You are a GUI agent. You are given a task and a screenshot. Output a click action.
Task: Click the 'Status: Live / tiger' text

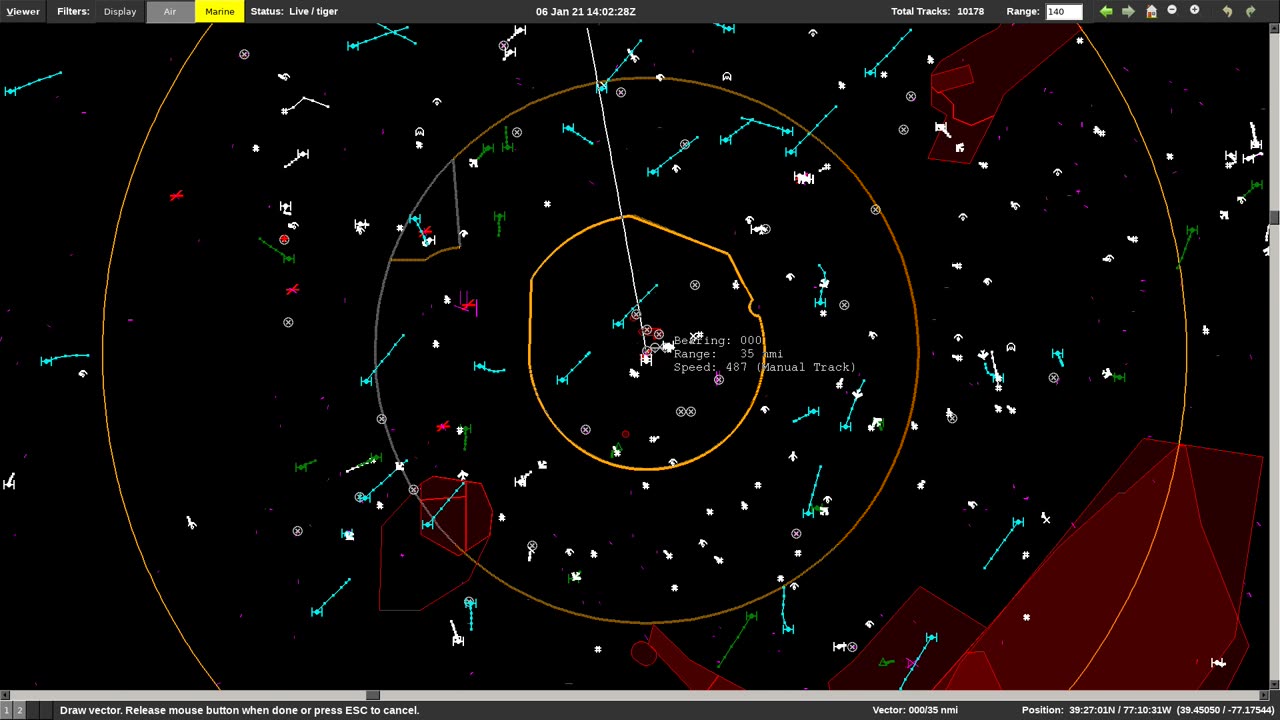(x=294, y=11)
